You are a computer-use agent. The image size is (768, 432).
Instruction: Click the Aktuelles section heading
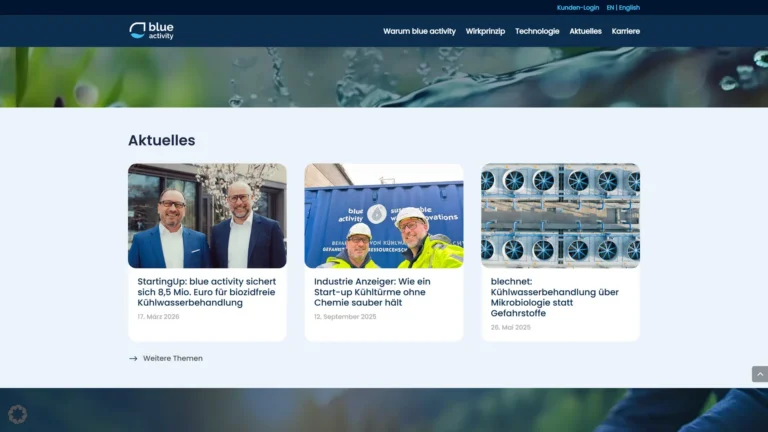tap(162, 140)
